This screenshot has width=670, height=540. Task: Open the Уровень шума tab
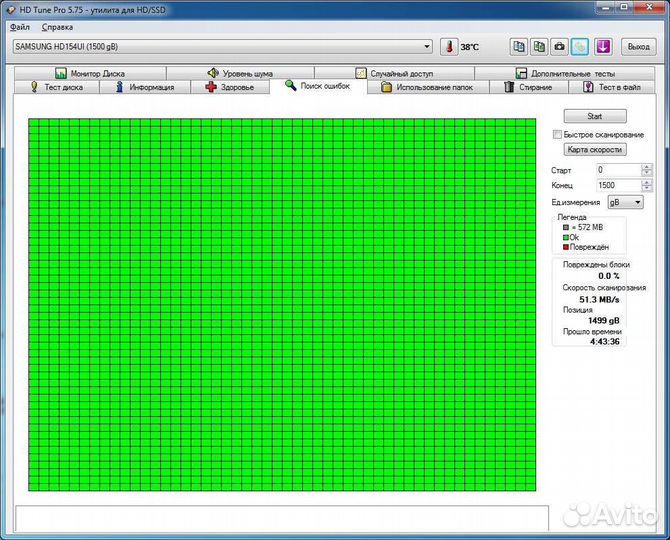(x=240, y=73)
